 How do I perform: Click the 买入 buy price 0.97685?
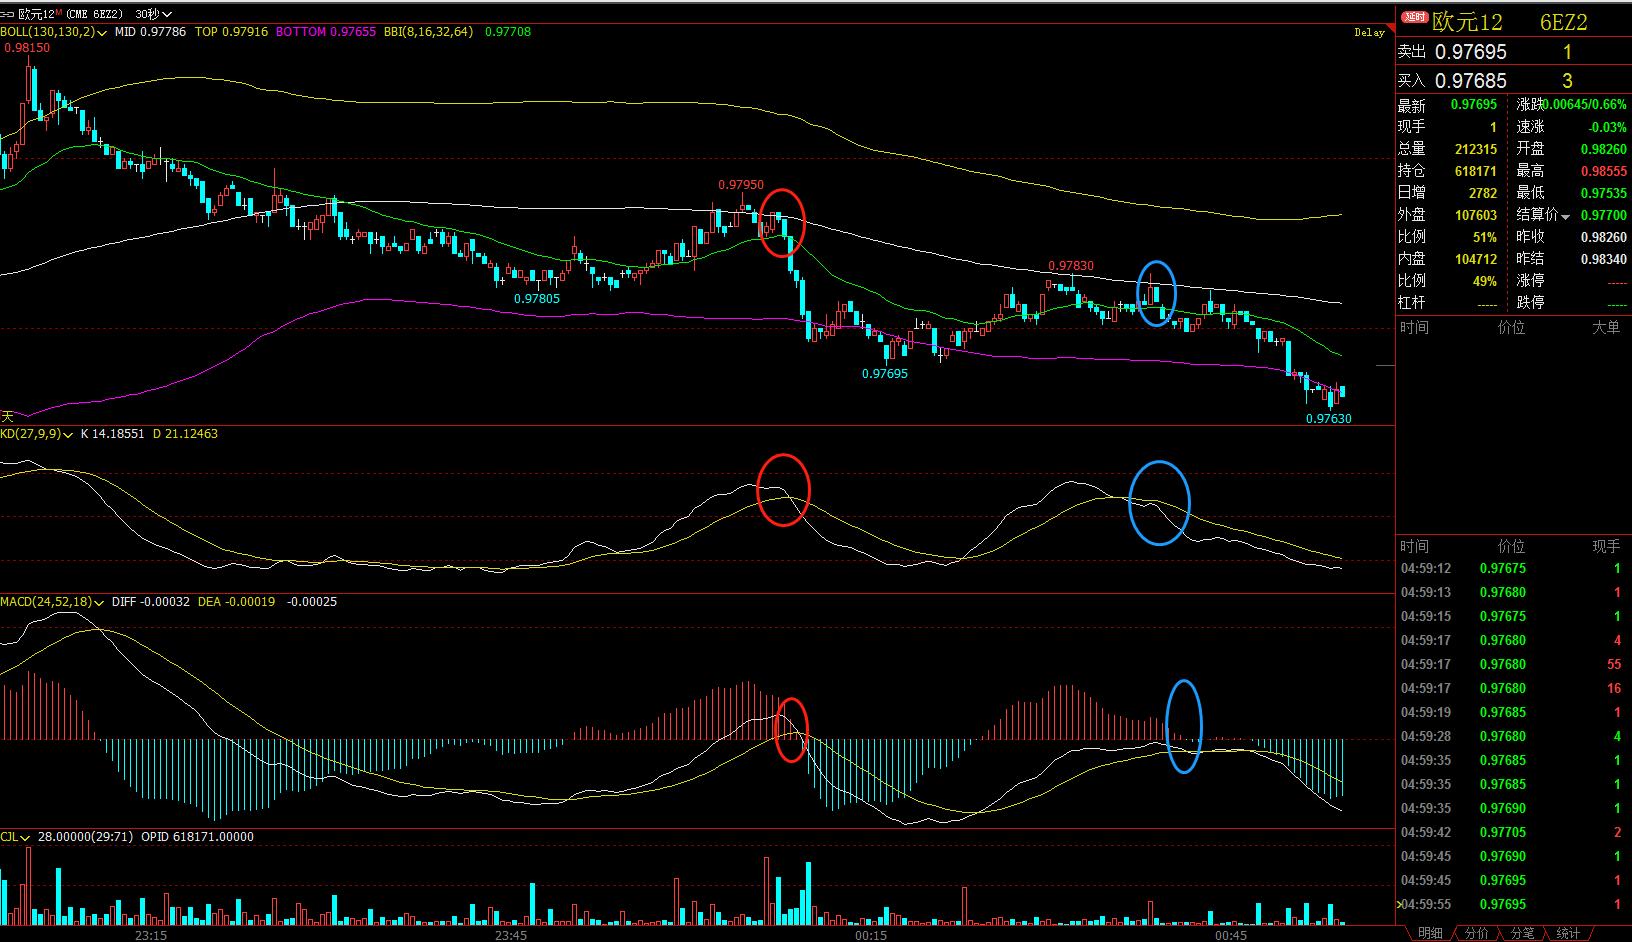1470,81
